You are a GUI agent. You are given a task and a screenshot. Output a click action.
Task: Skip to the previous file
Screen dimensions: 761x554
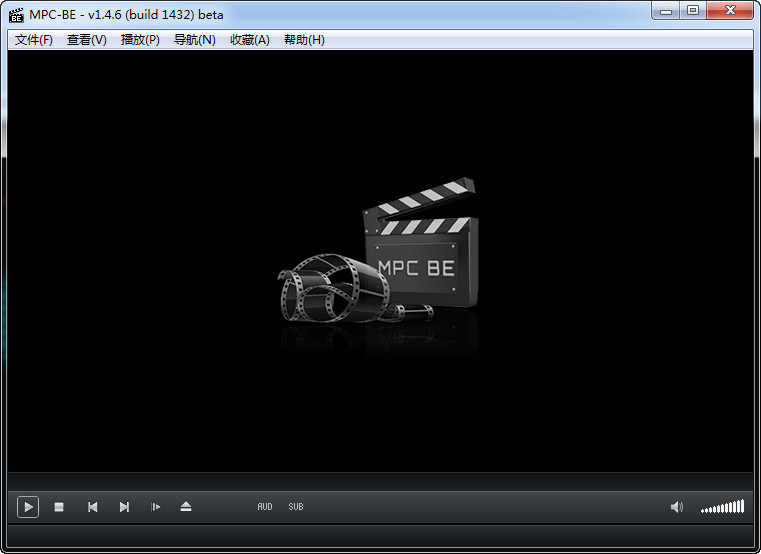coord(92,507)
